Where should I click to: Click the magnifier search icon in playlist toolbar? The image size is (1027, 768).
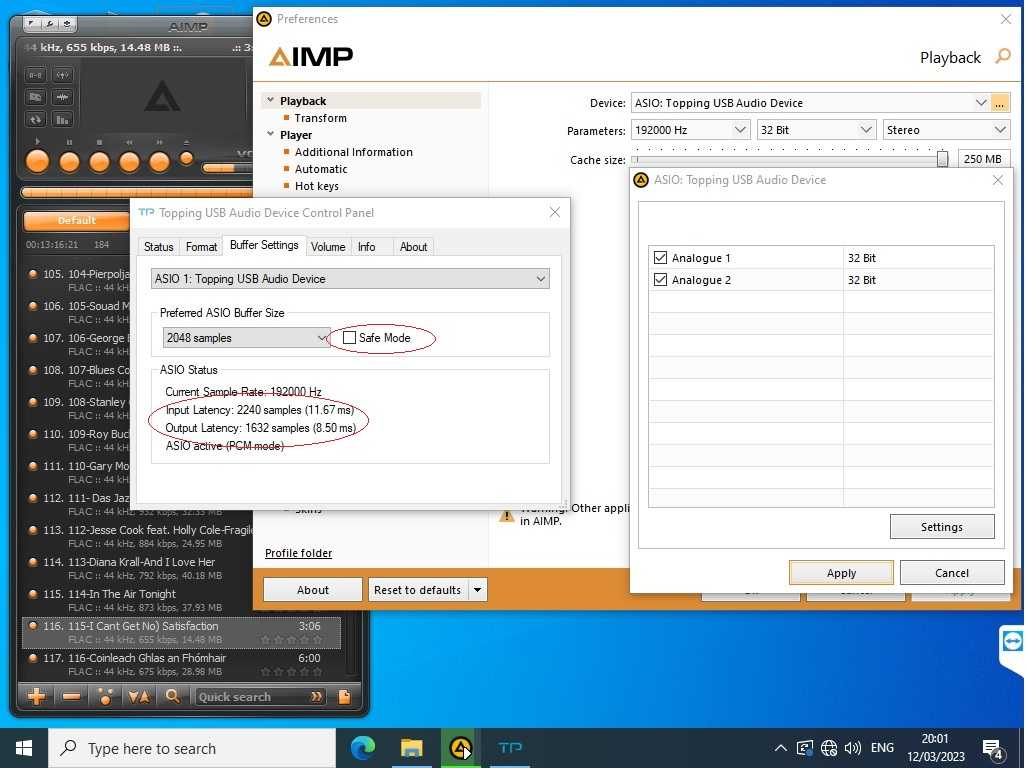coord(172,697)
